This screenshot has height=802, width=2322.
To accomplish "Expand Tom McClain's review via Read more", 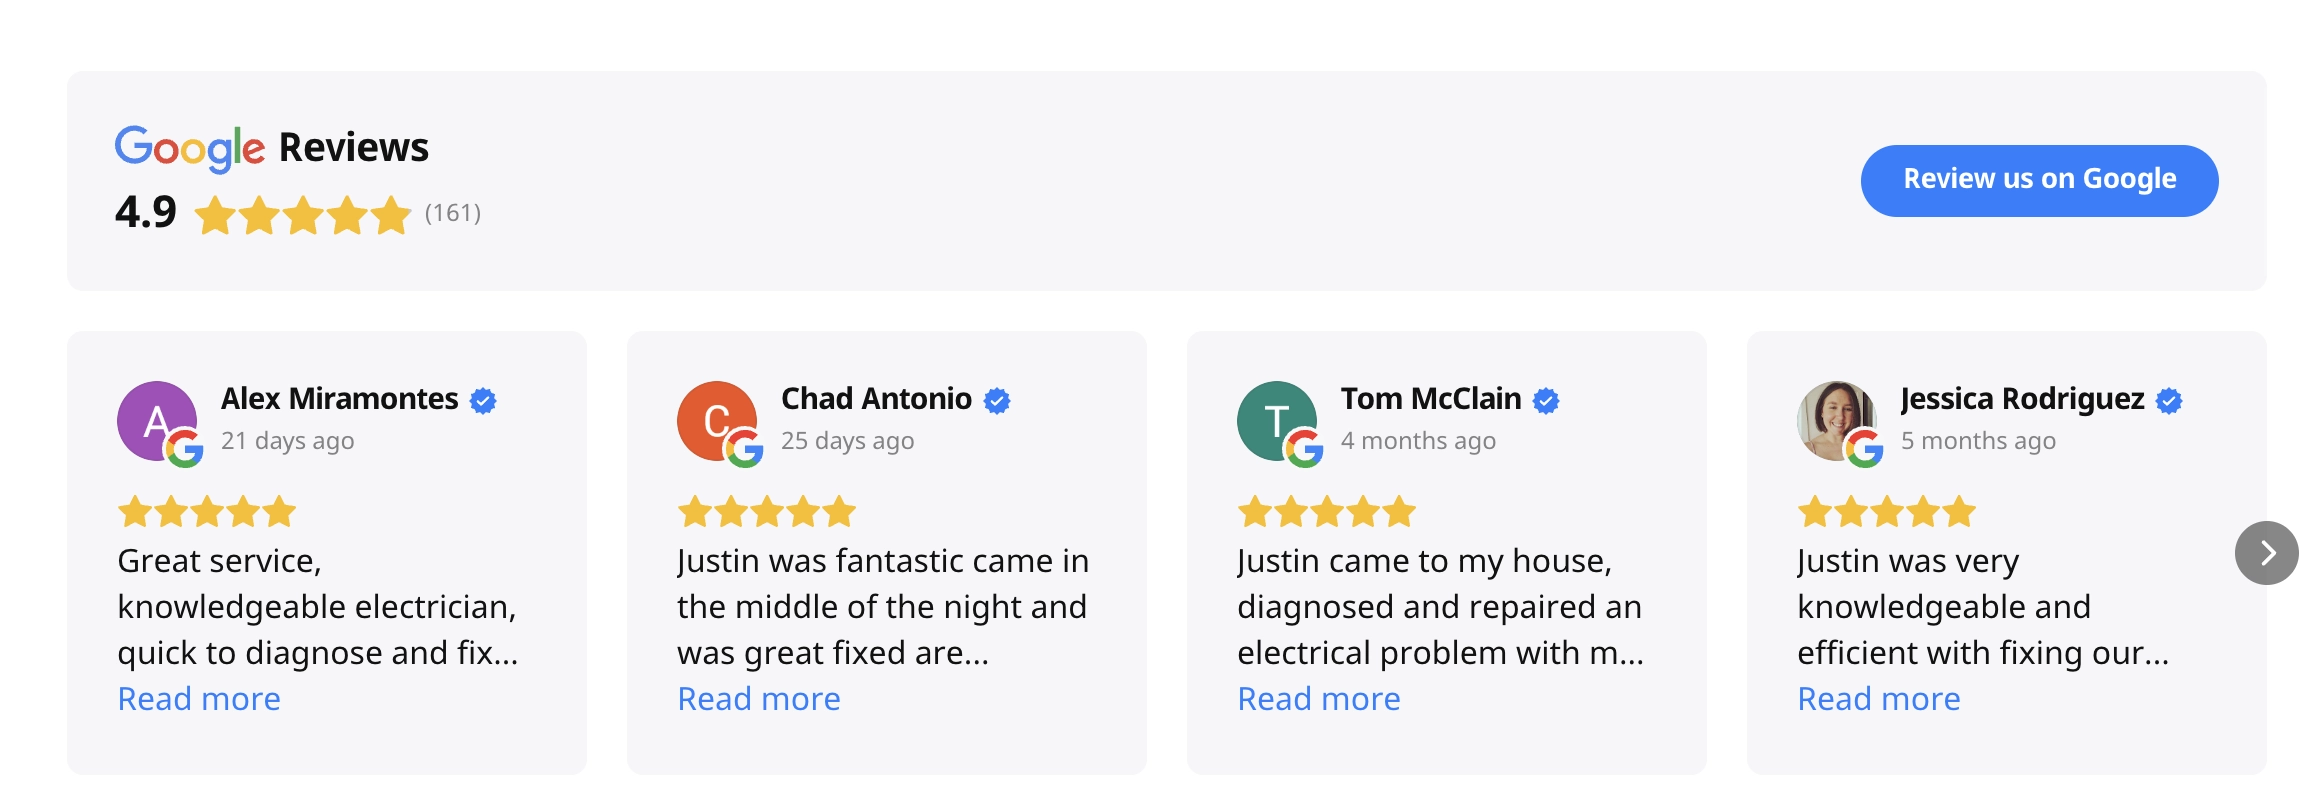I will [1318, 698].
